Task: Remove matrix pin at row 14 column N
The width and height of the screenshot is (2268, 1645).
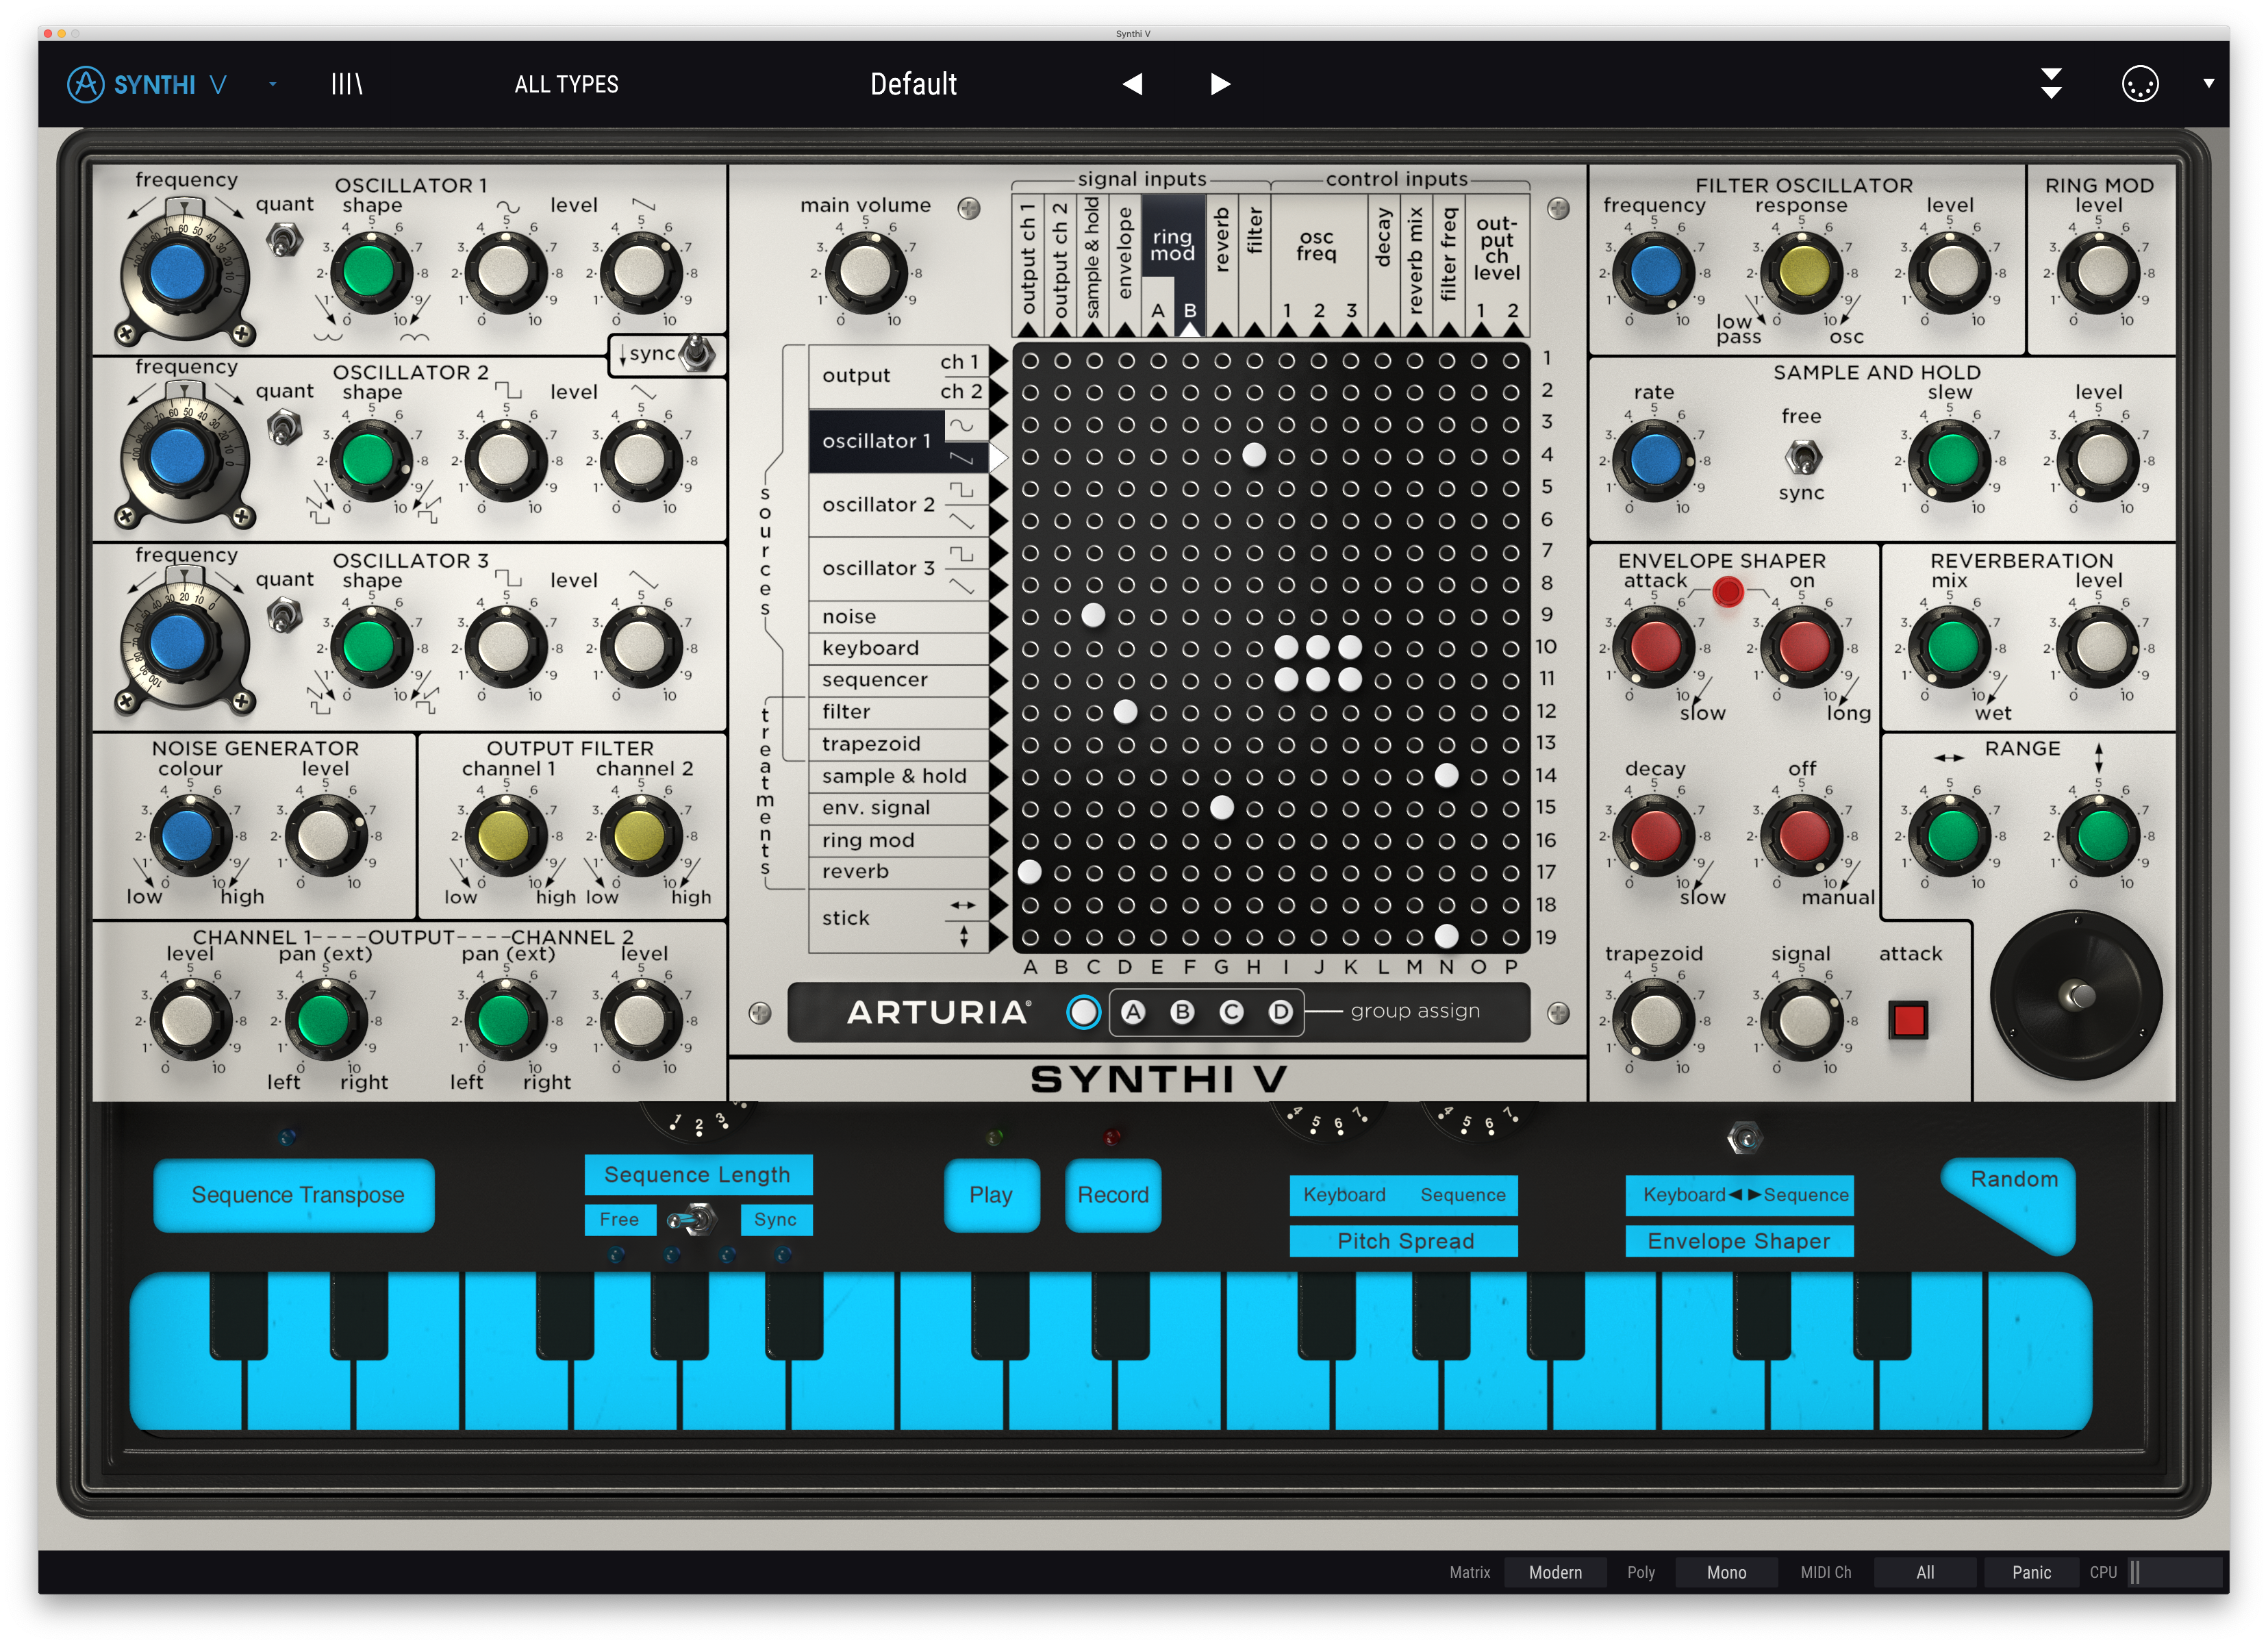Action: 1446,775
